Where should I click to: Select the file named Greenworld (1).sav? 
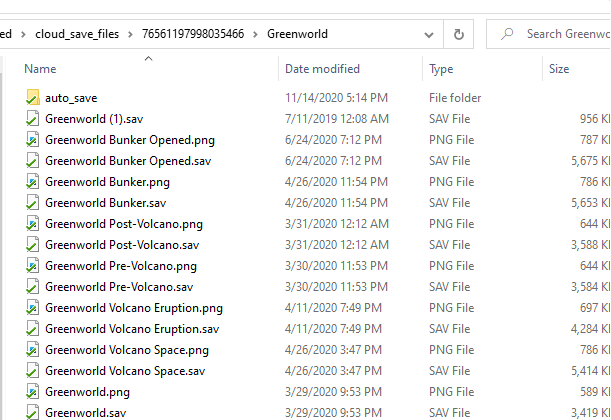[x=94, y=119]
